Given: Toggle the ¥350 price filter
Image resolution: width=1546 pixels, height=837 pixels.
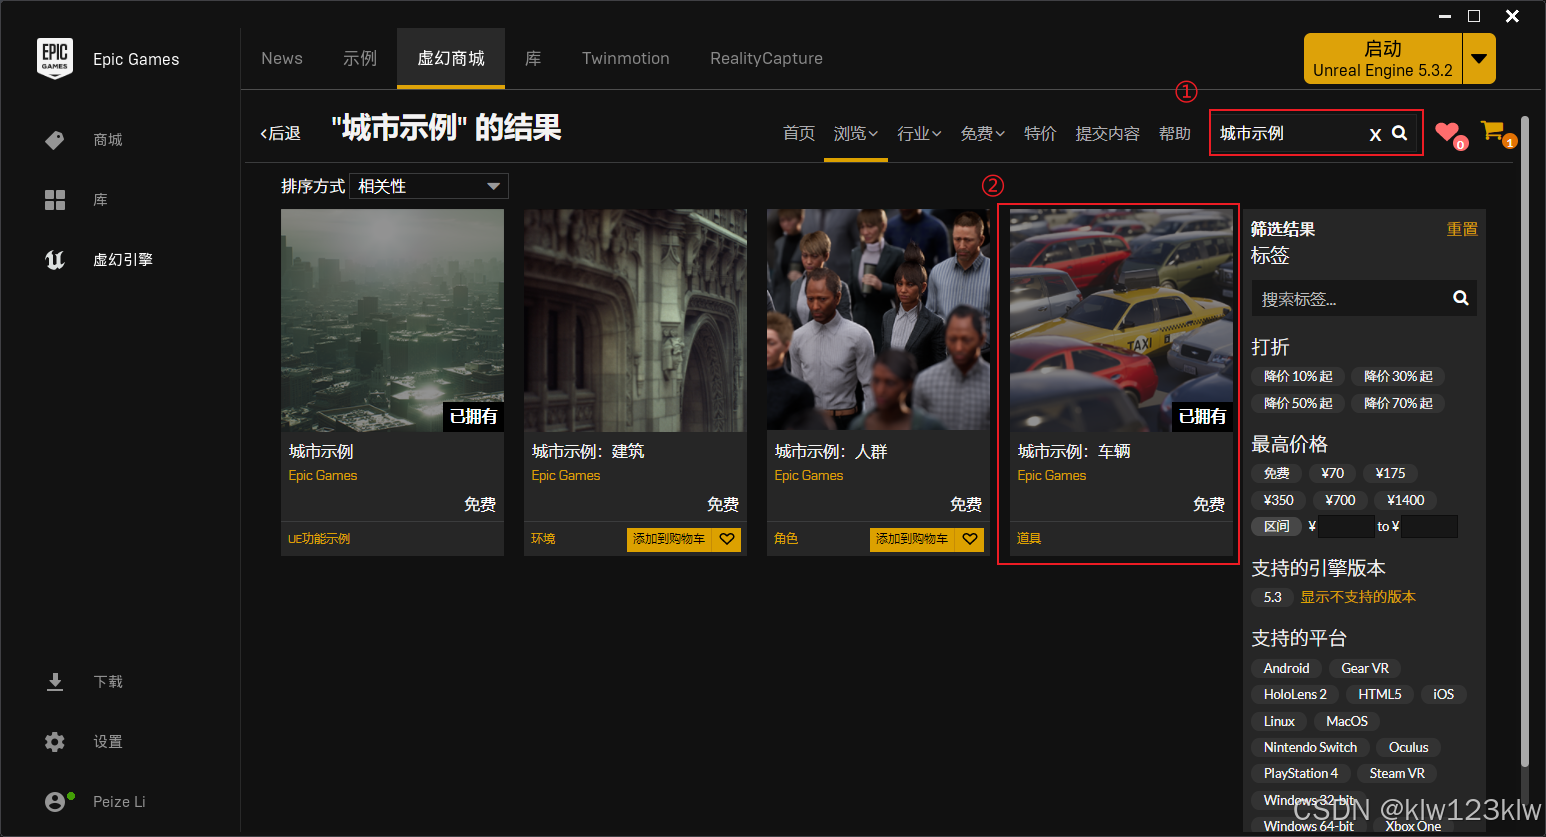Looking at the screenshot, I should pos(1279,500).
